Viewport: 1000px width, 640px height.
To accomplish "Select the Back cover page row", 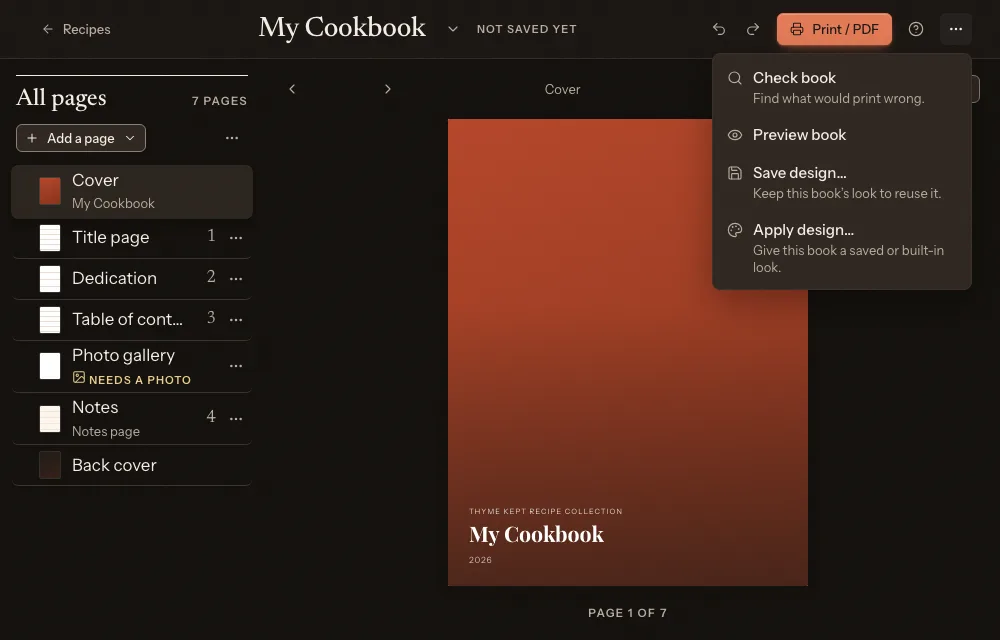I will coord(132,465).
